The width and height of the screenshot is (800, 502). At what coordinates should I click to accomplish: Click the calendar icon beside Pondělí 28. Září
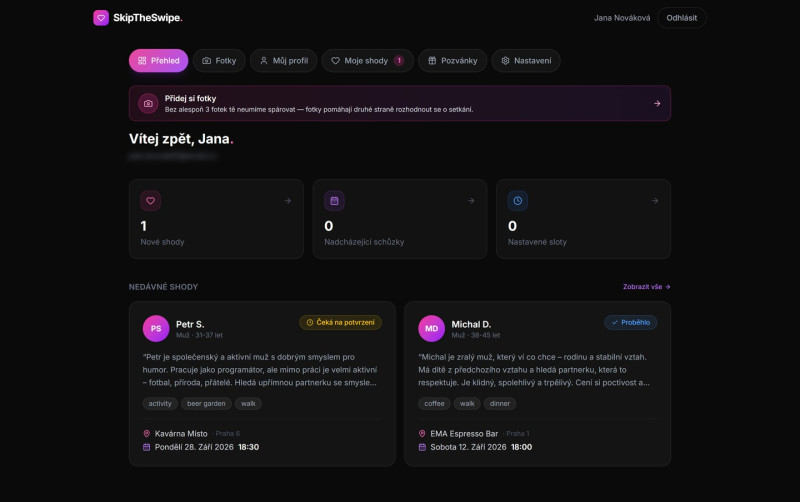click(146, 447)
